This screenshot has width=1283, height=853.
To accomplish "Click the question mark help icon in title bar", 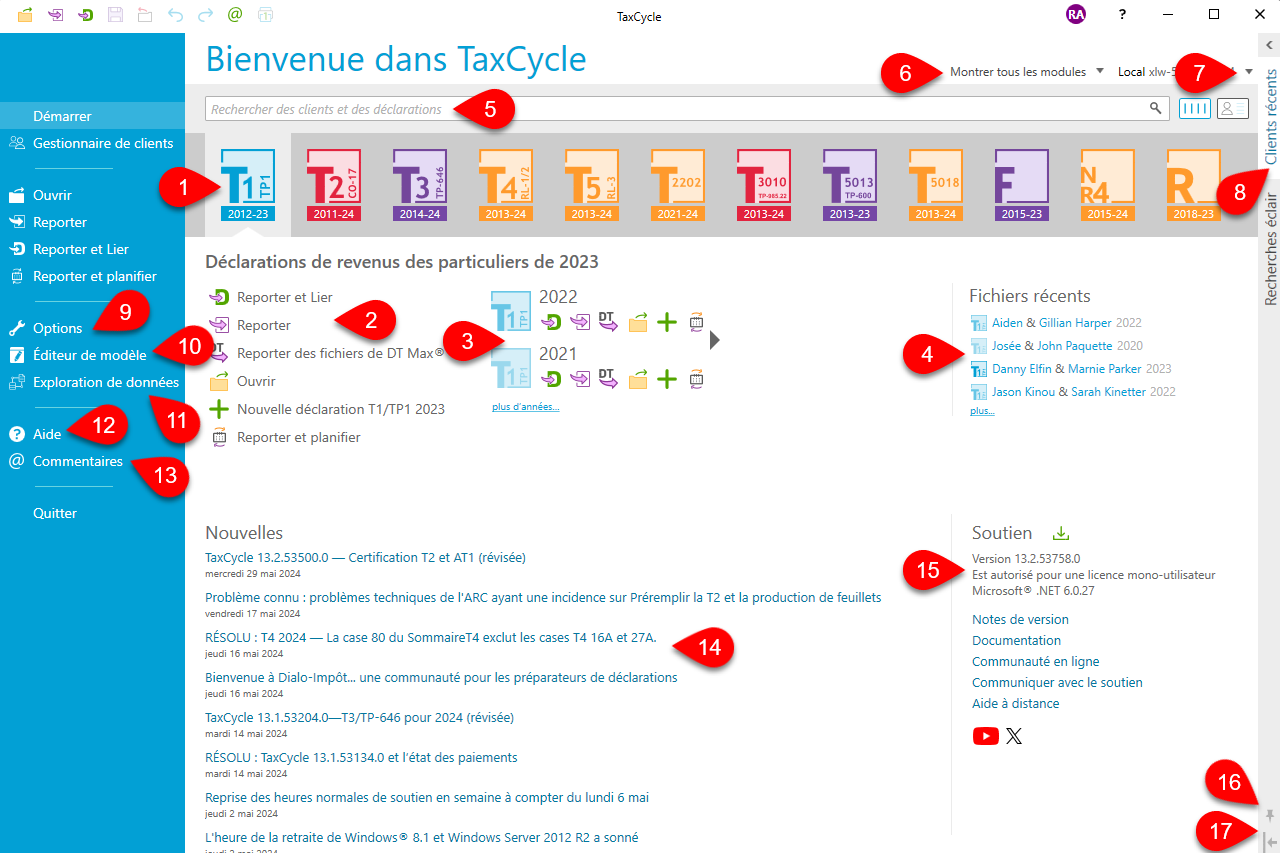I will click(x=1123, y=15).
